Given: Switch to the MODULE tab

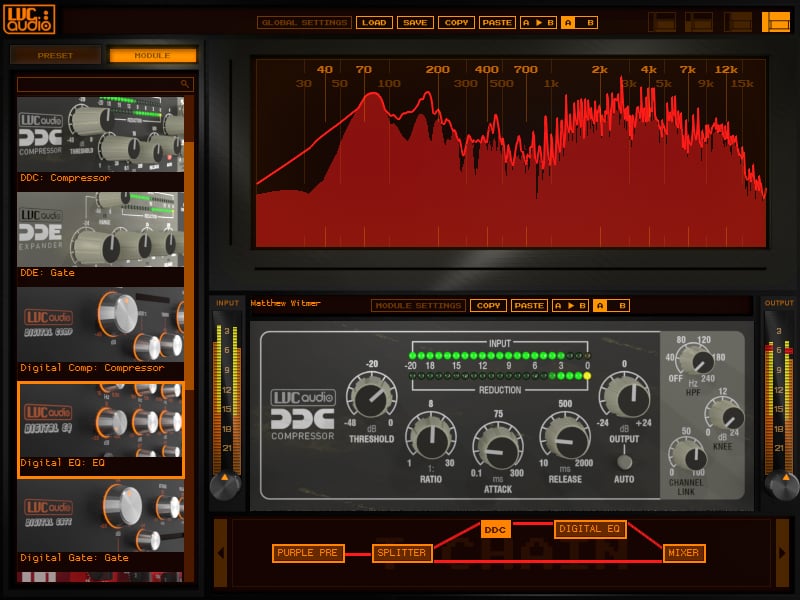Looking at the screenshot, I should click(x=152, y=56).
